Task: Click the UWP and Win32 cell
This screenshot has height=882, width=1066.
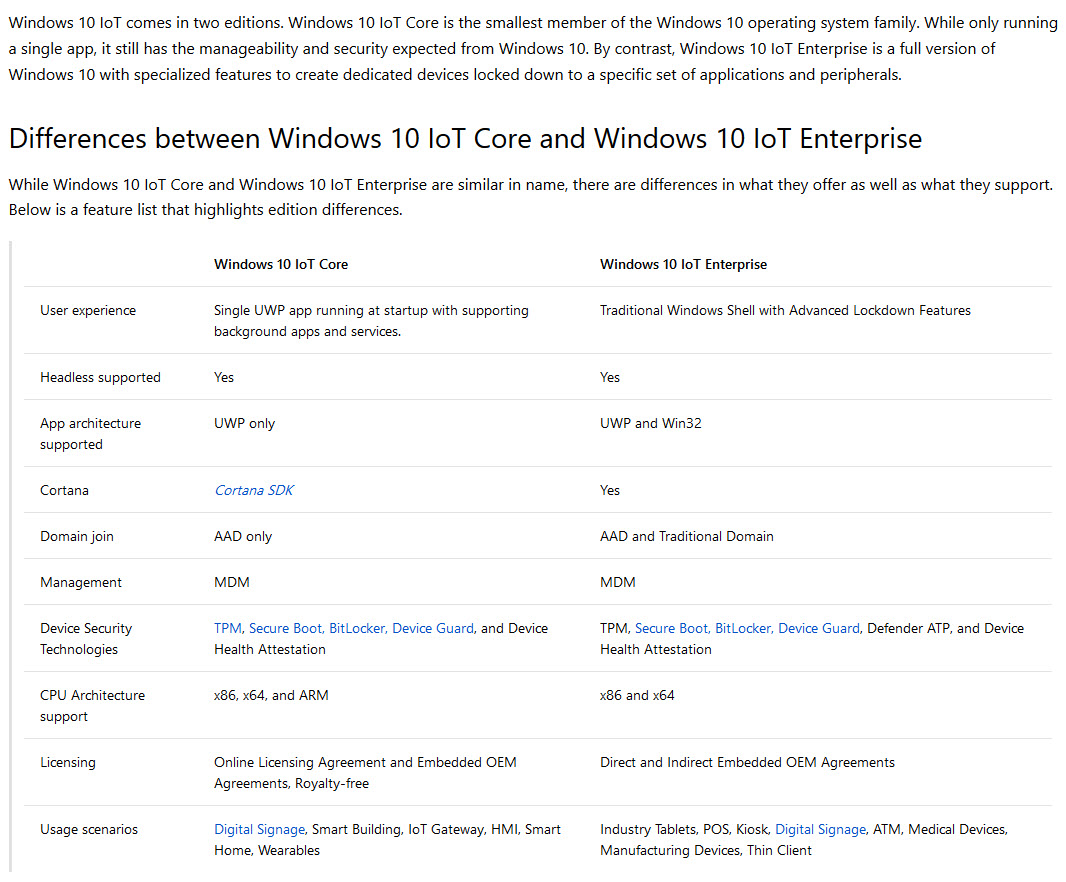Action: (x=651, y=424)
